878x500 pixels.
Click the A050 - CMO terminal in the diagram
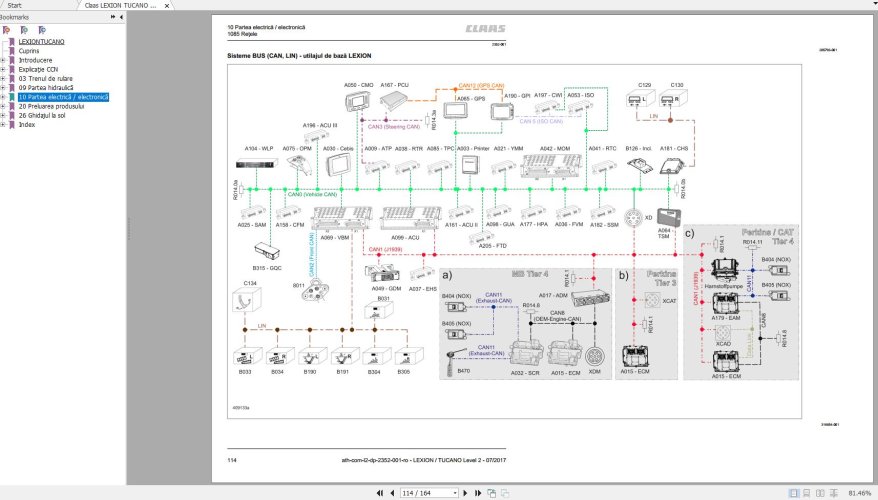point(357,101)
